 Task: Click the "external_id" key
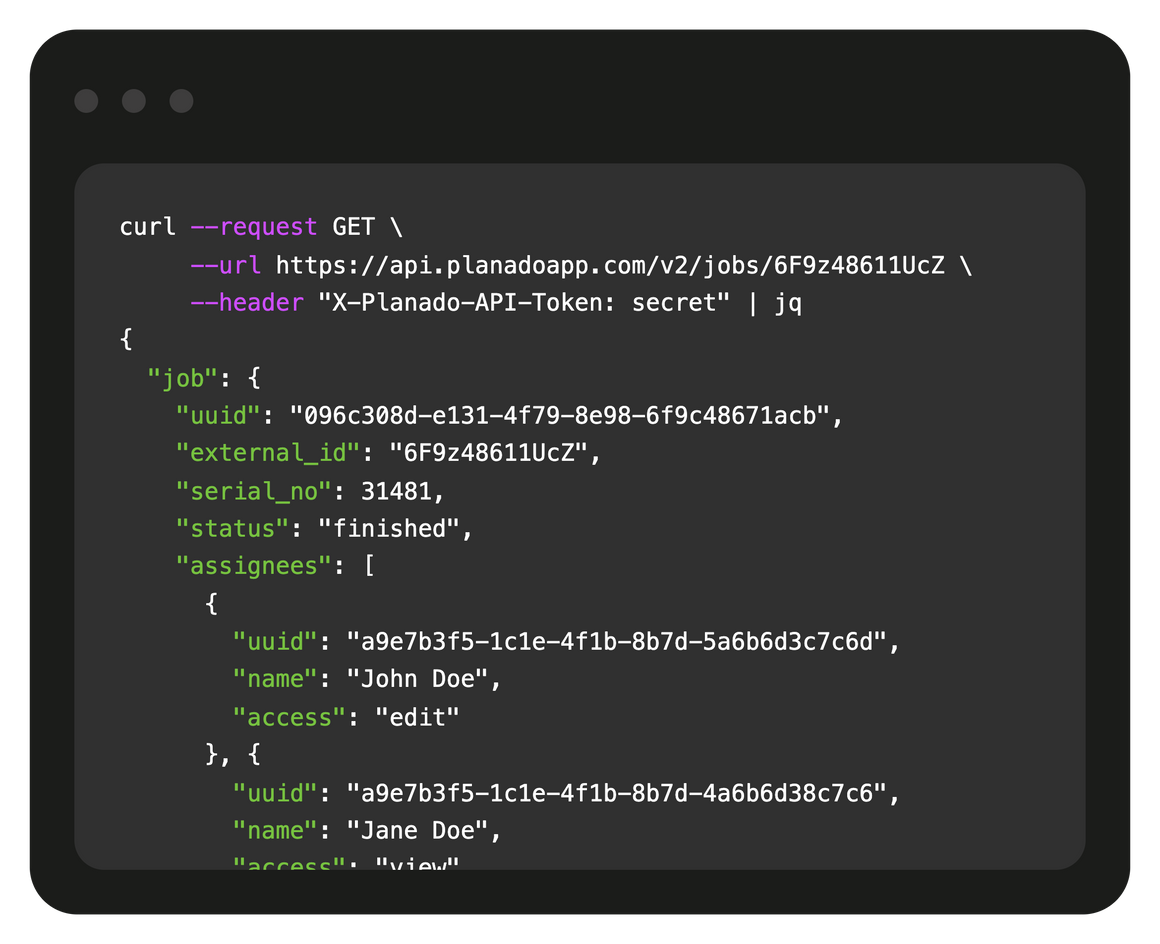tap(268, 454)
